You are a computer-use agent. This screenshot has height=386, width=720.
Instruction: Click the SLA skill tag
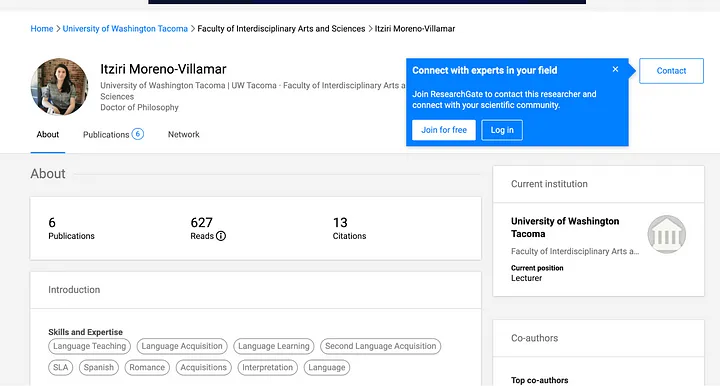(61, 367)
